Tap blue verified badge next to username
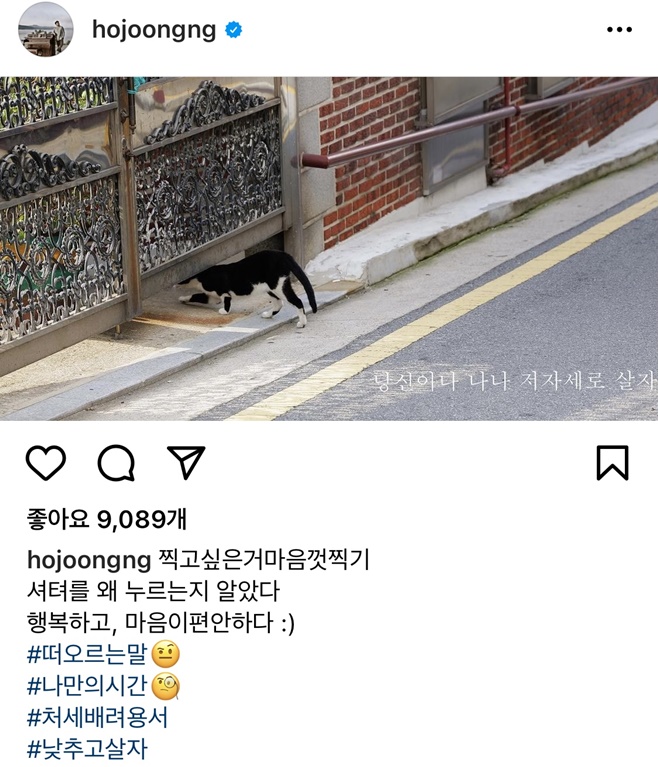Viewport: 658px width, 767px height. tap(233, 30)
